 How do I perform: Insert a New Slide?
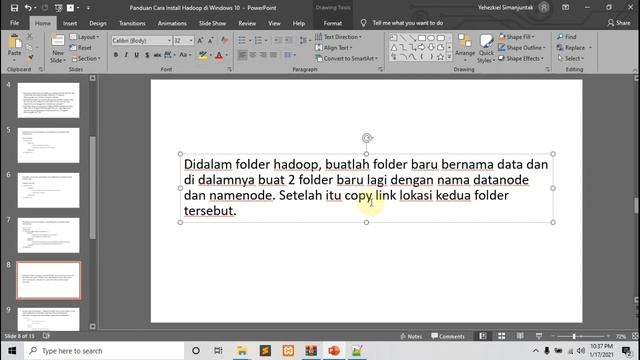click(58, 49)
